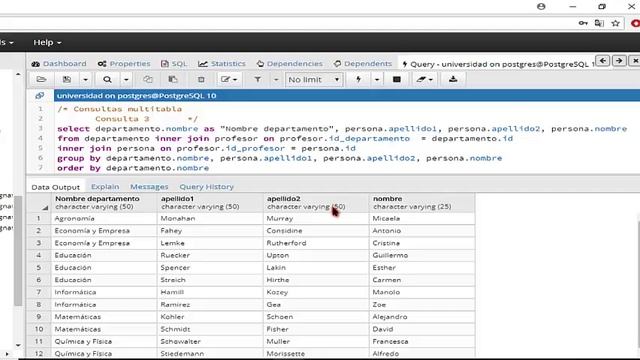The image size is (640, 360).
Task: Switch to the Properties tab
Action: tap(124, 64)
